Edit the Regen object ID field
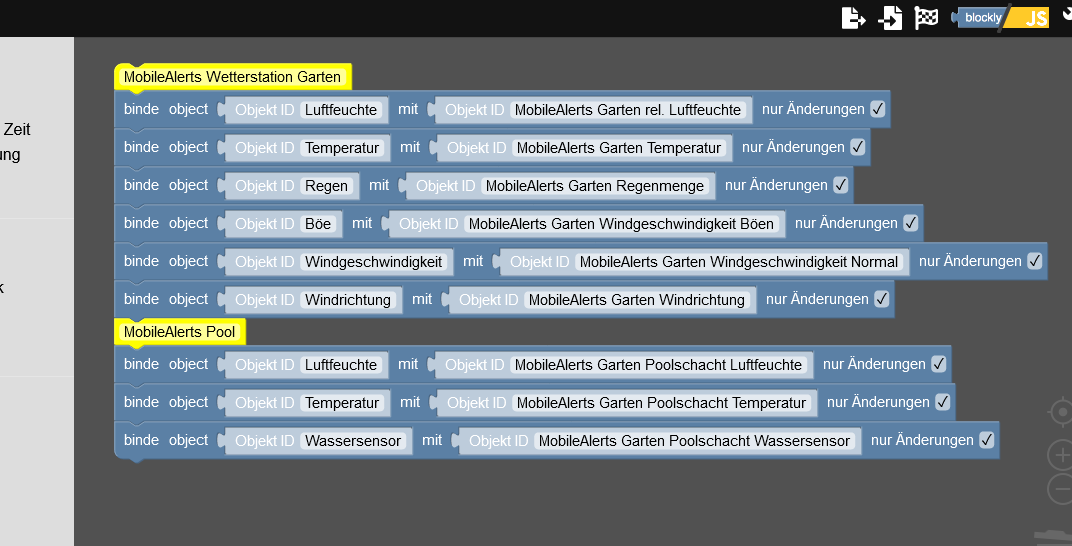This screenshot has width=1072, height=546. pyautogui.click(x=326, y=186)
